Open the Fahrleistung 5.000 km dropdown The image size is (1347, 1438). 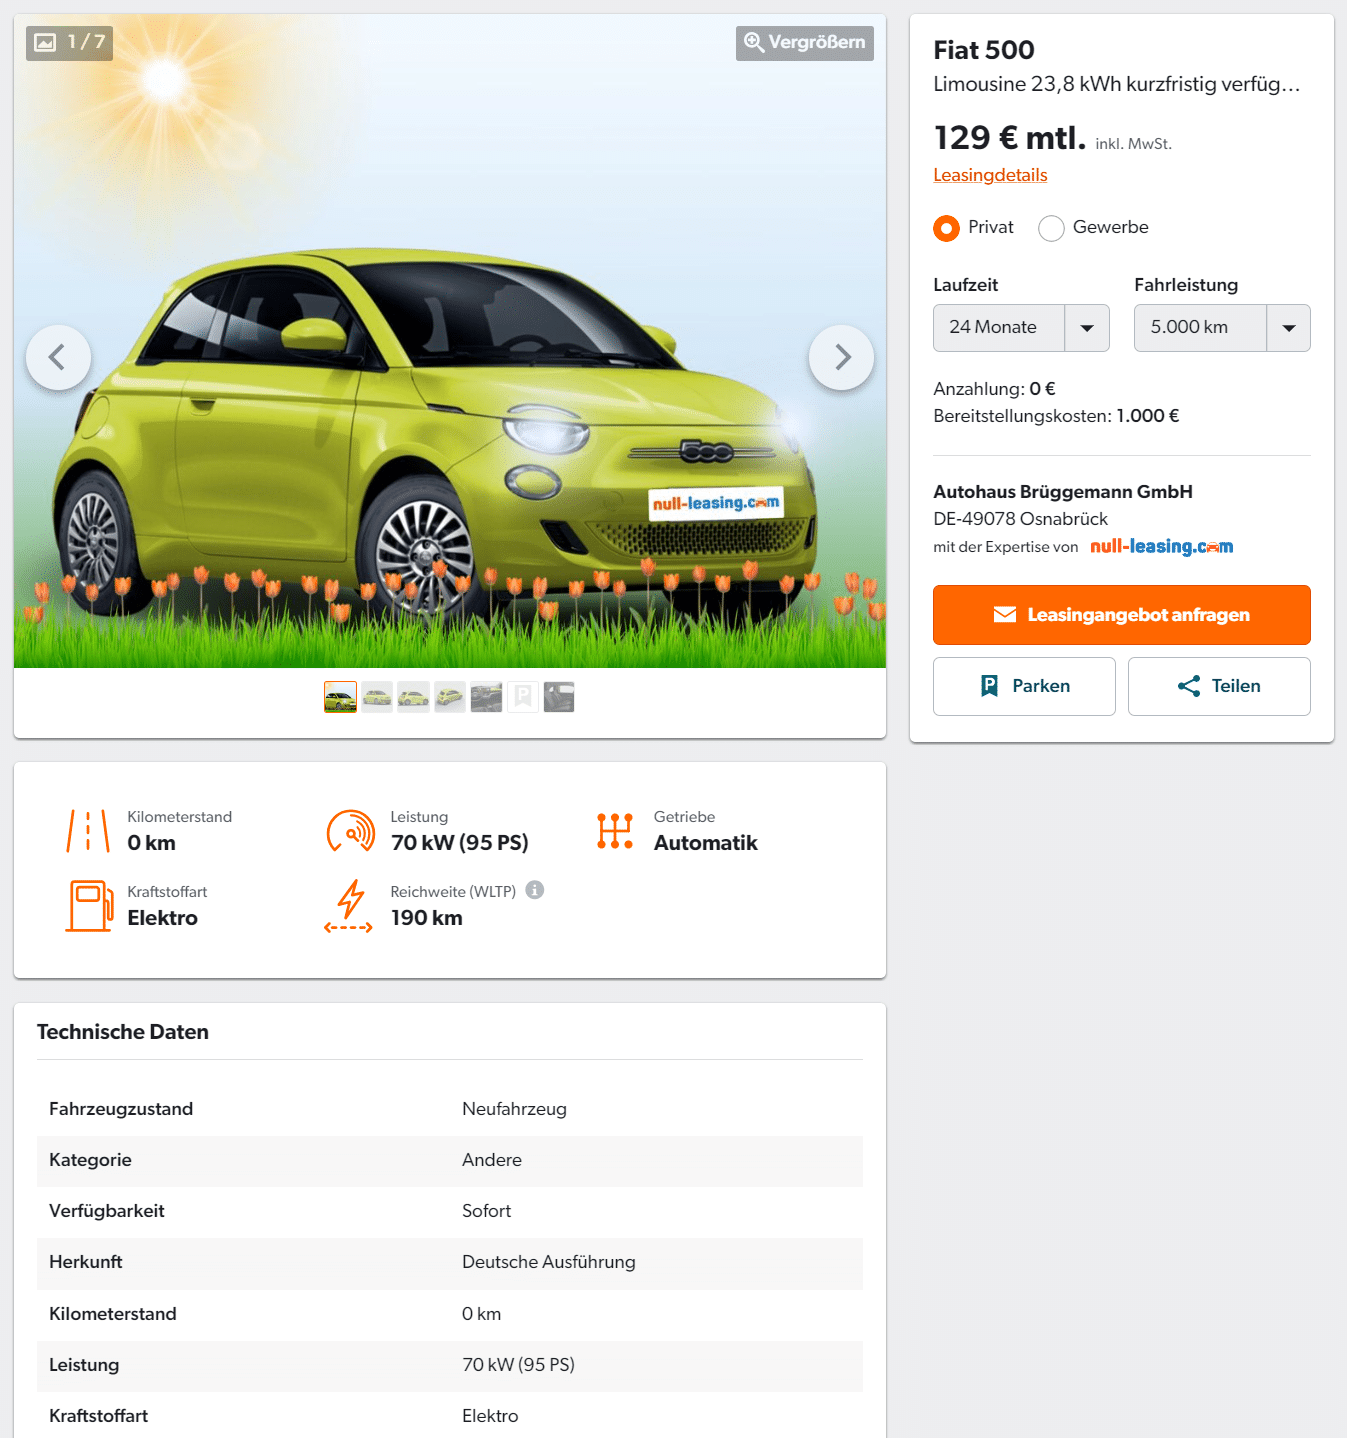coord(1222,328)
